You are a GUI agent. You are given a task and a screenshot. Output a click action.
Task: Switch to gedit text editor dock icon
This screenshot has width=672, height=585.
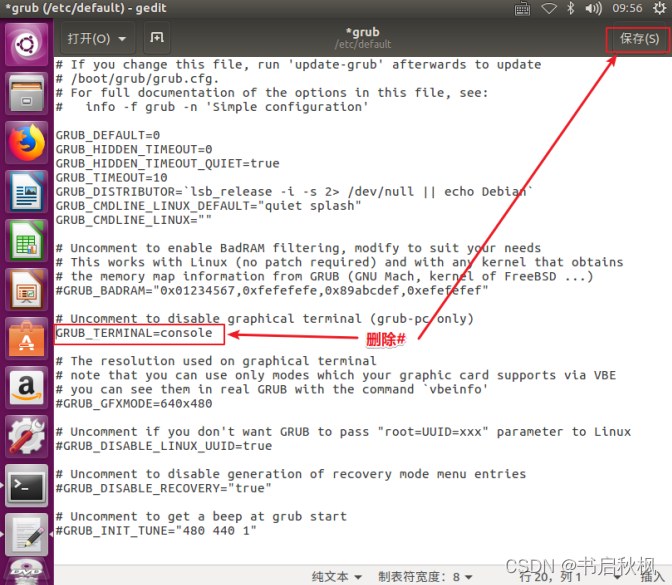(27, 535)
